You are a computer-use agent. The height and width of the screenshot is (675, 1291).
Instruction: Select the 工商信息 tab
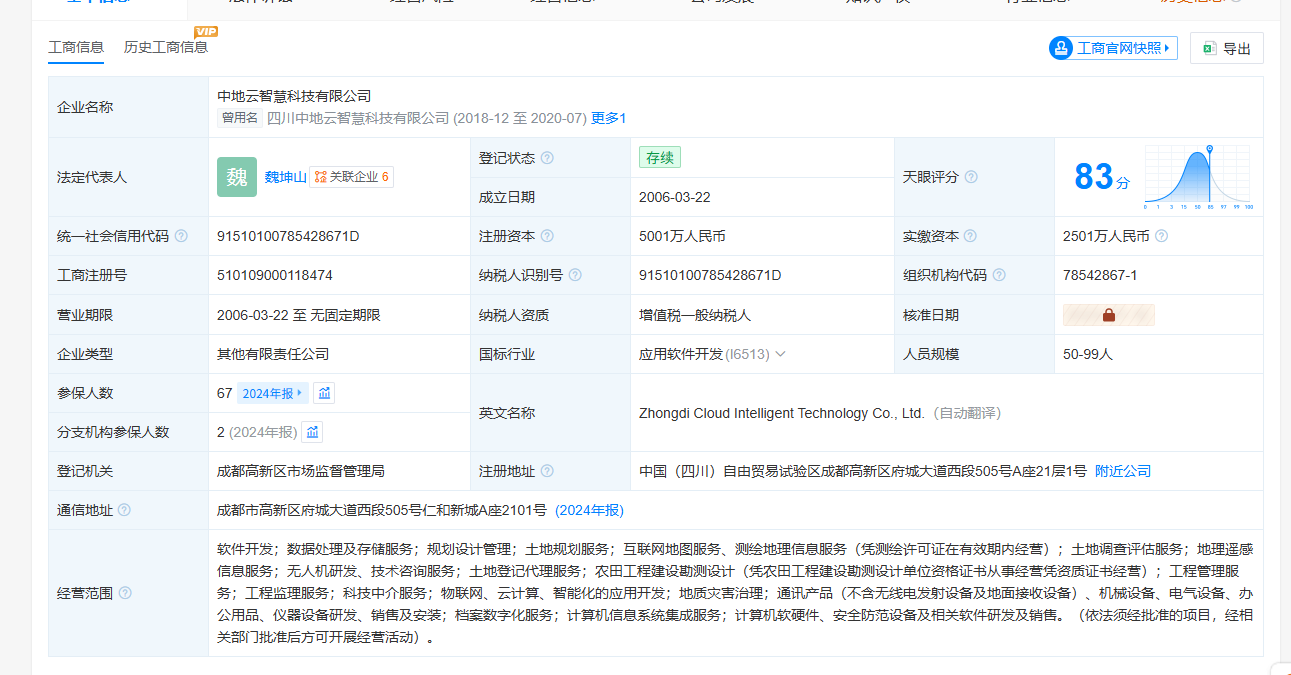[76, 47]
